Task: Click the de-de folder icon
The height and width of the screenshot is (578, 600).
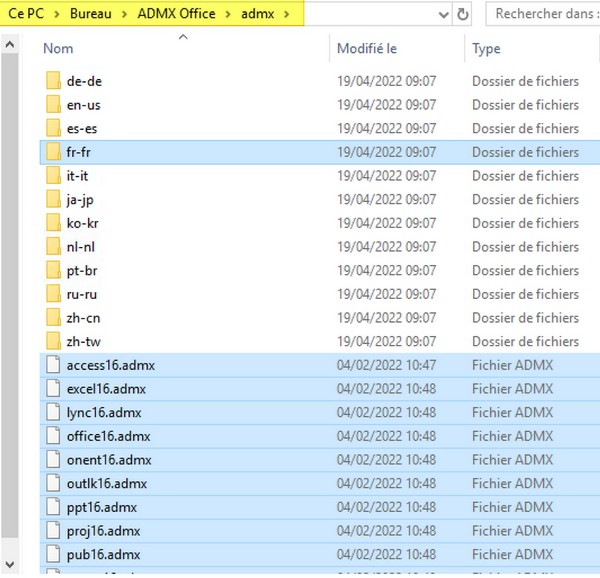Action: pos(54,81)
